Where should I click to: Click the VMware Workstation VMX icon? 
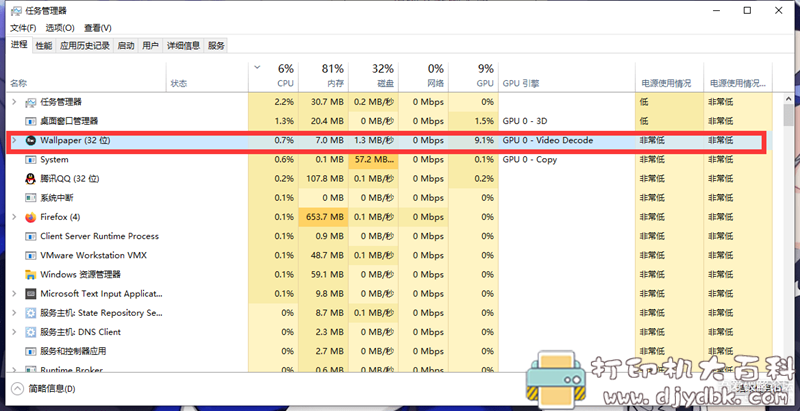pyautogui.click(x=31, y=255)
